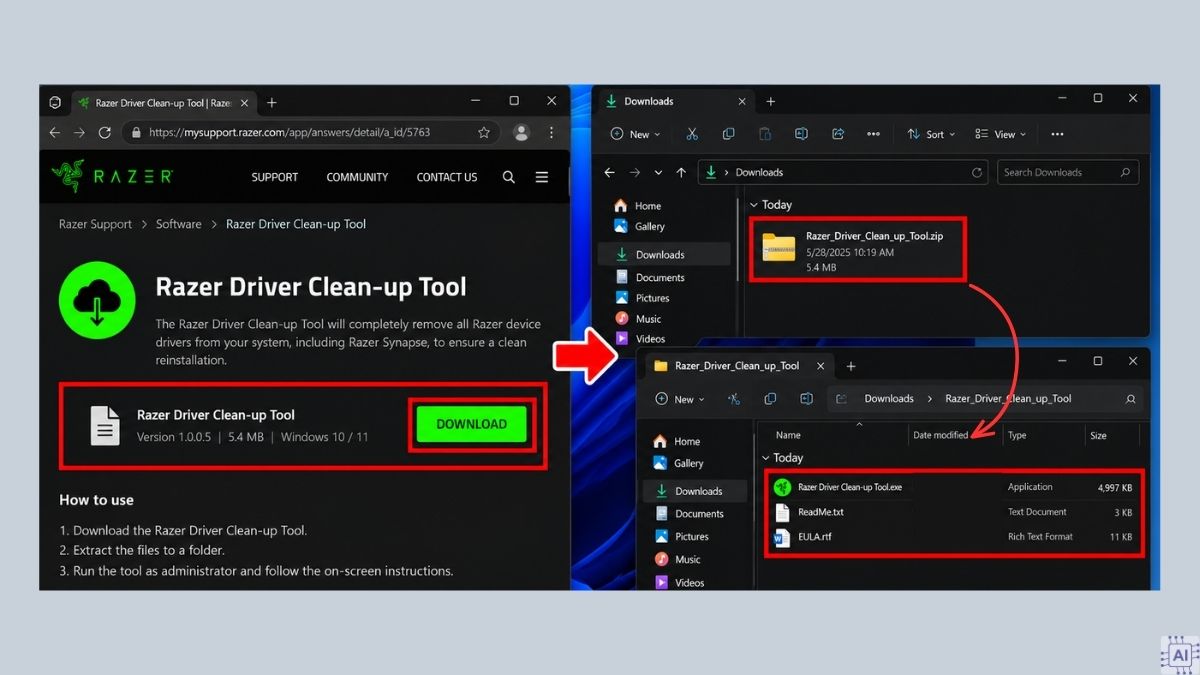
Task: Select Razer Driver Clean-up Tool.exe
Action: (956, 487)
